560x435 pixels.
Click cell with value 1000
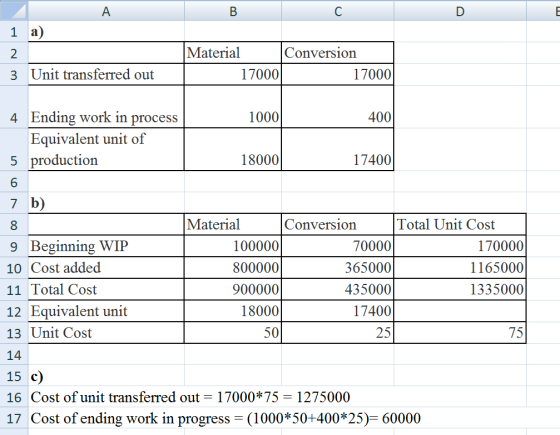point(233,106)
